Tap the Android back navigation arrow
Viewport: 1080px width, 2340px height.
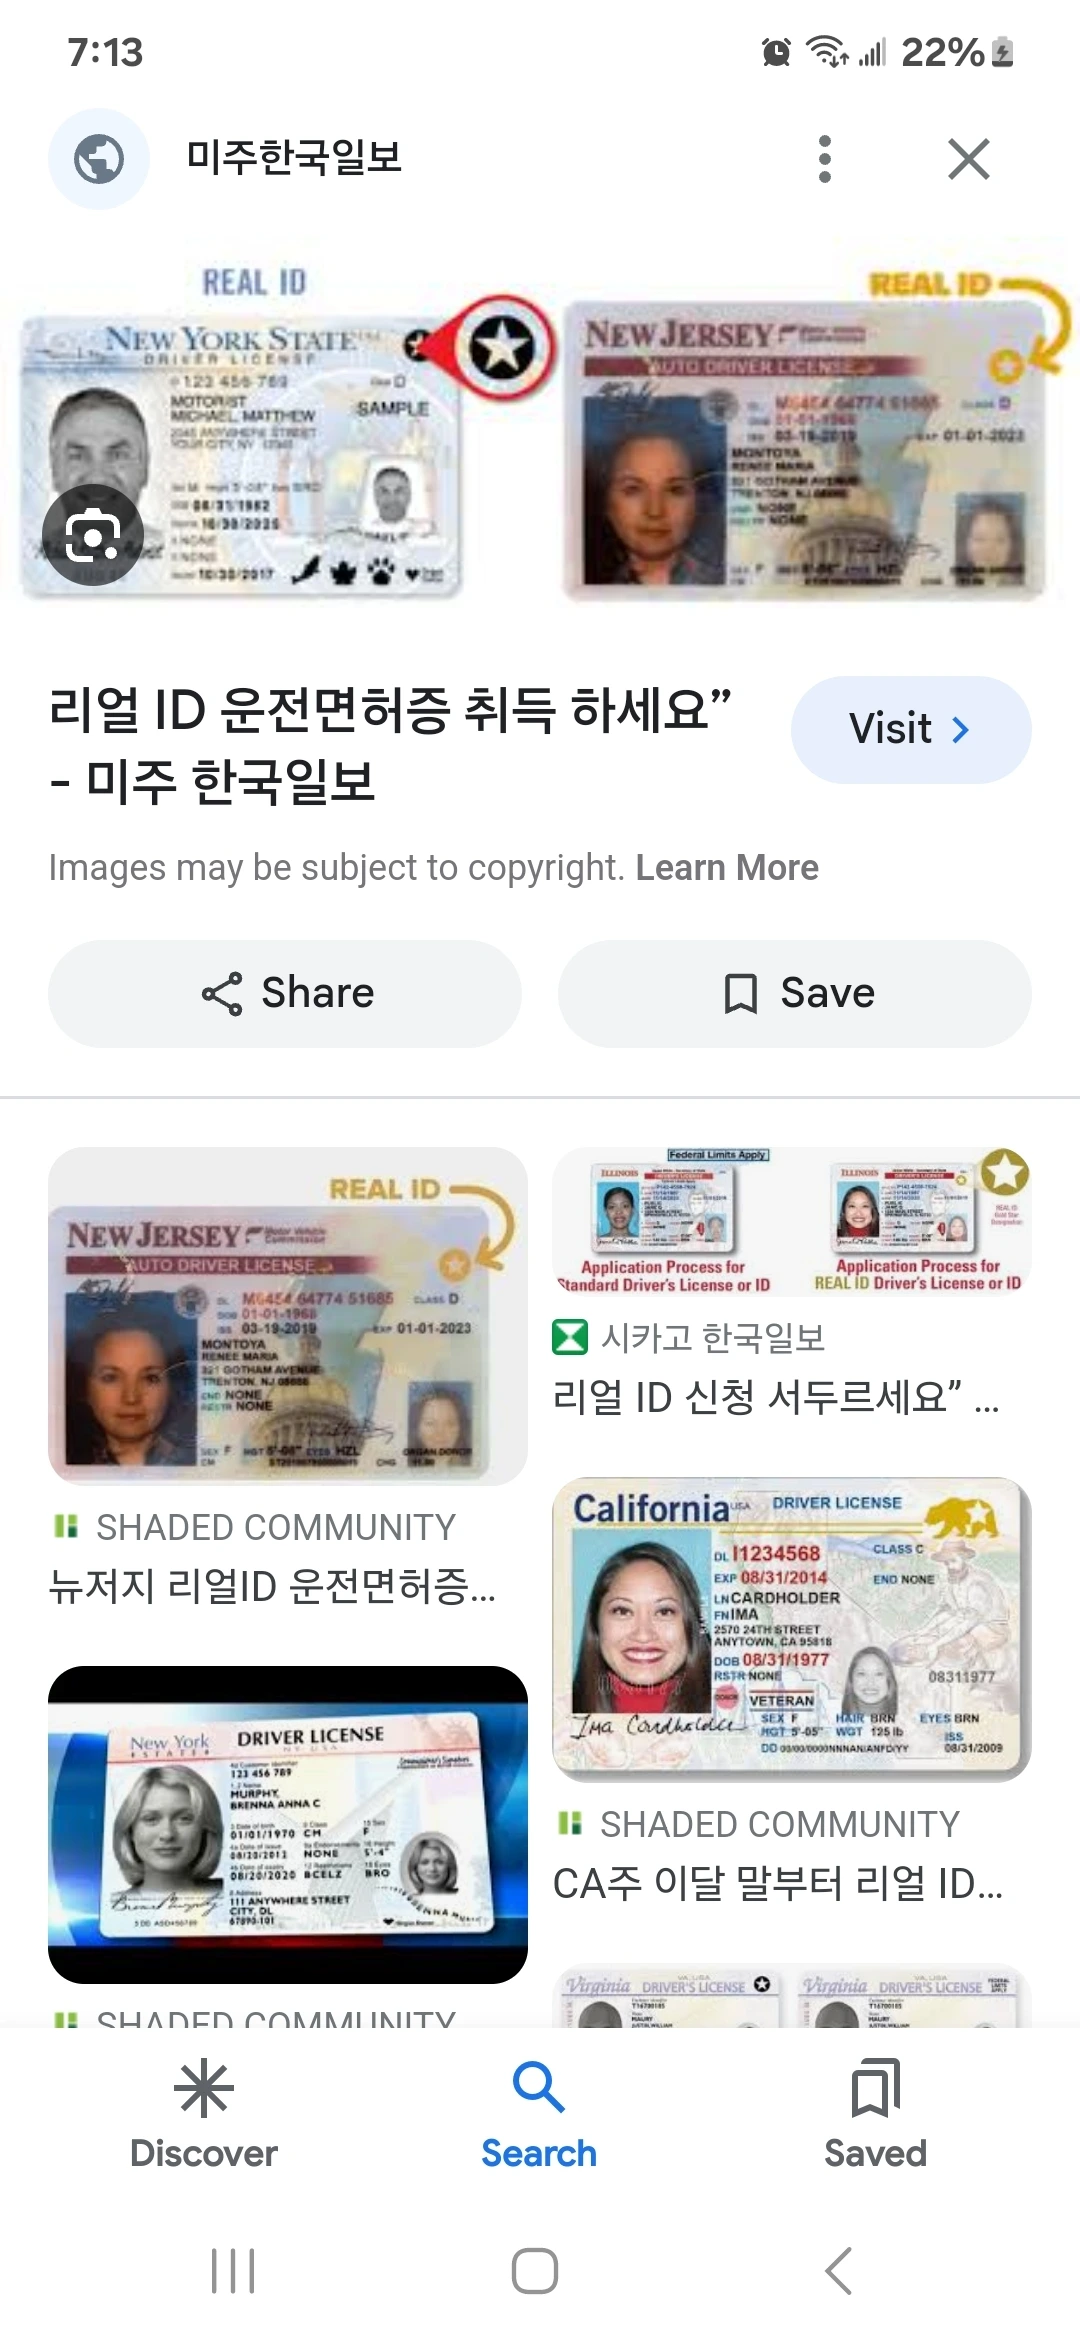coord(839,2271)
